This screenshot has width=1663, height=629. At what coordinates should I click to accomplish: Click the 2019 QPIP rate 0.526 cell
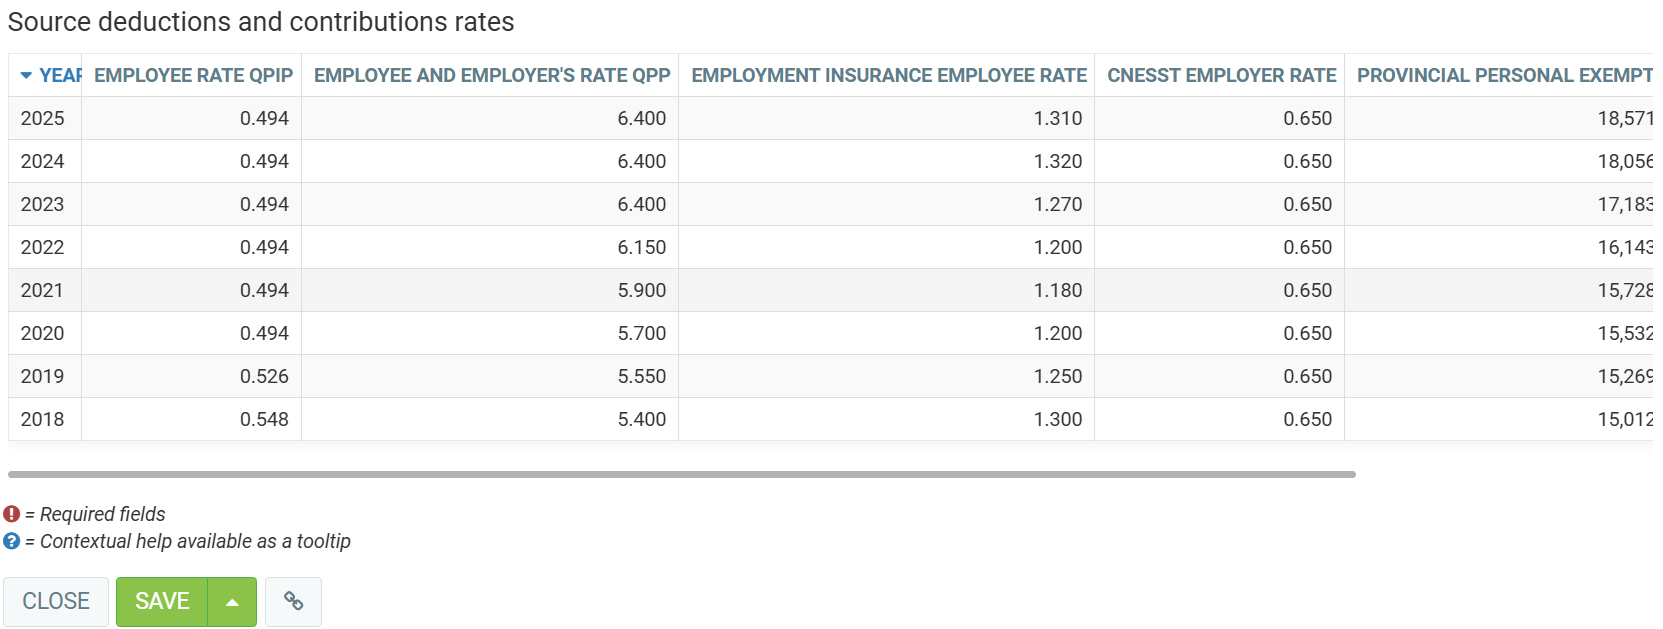tap(264, 376)
